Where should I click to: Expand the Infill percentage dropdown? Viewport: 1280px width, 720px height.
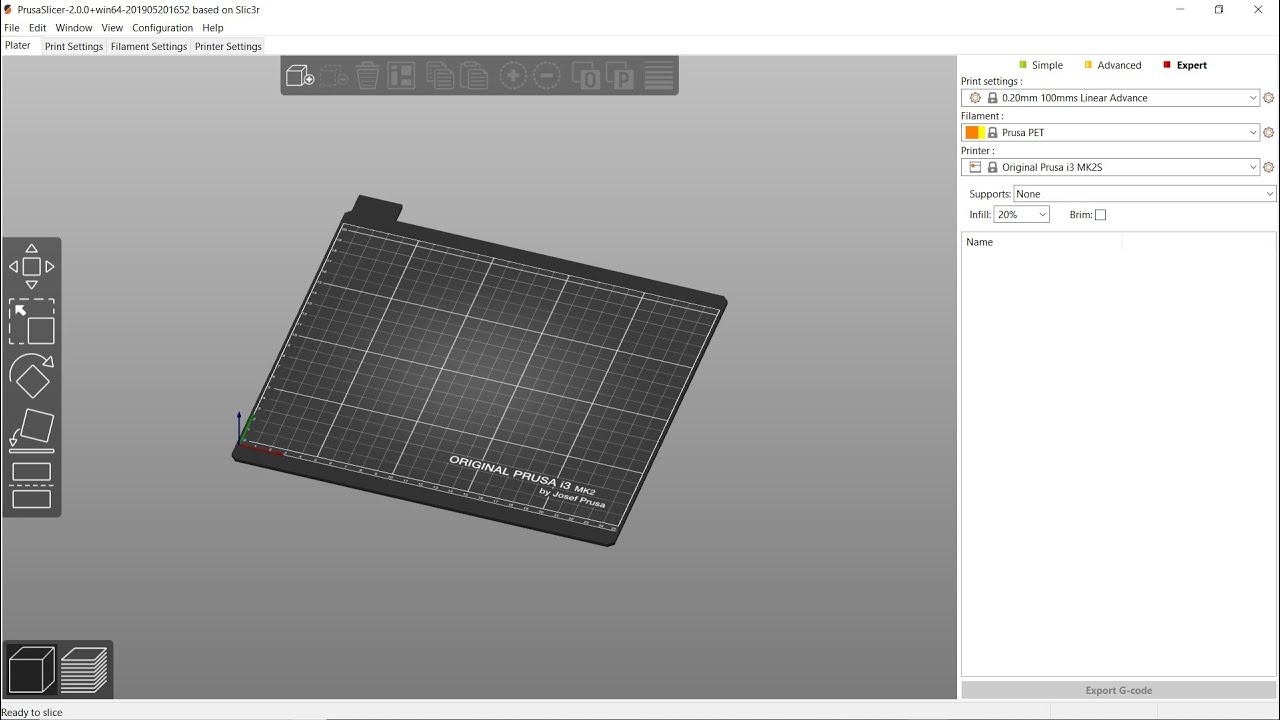point(1021,215)
